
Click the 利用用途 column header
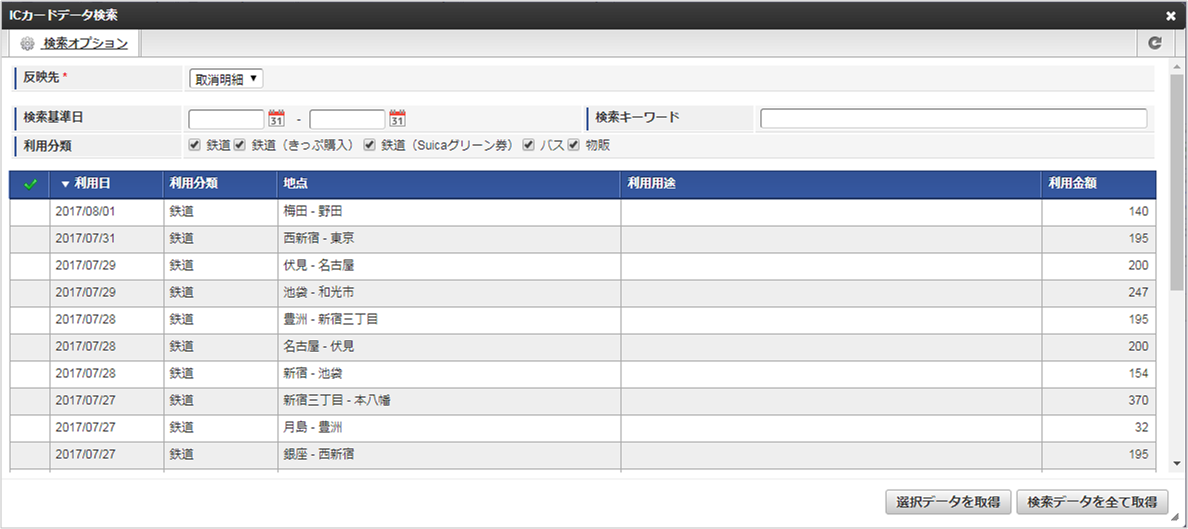pos(831,184)
